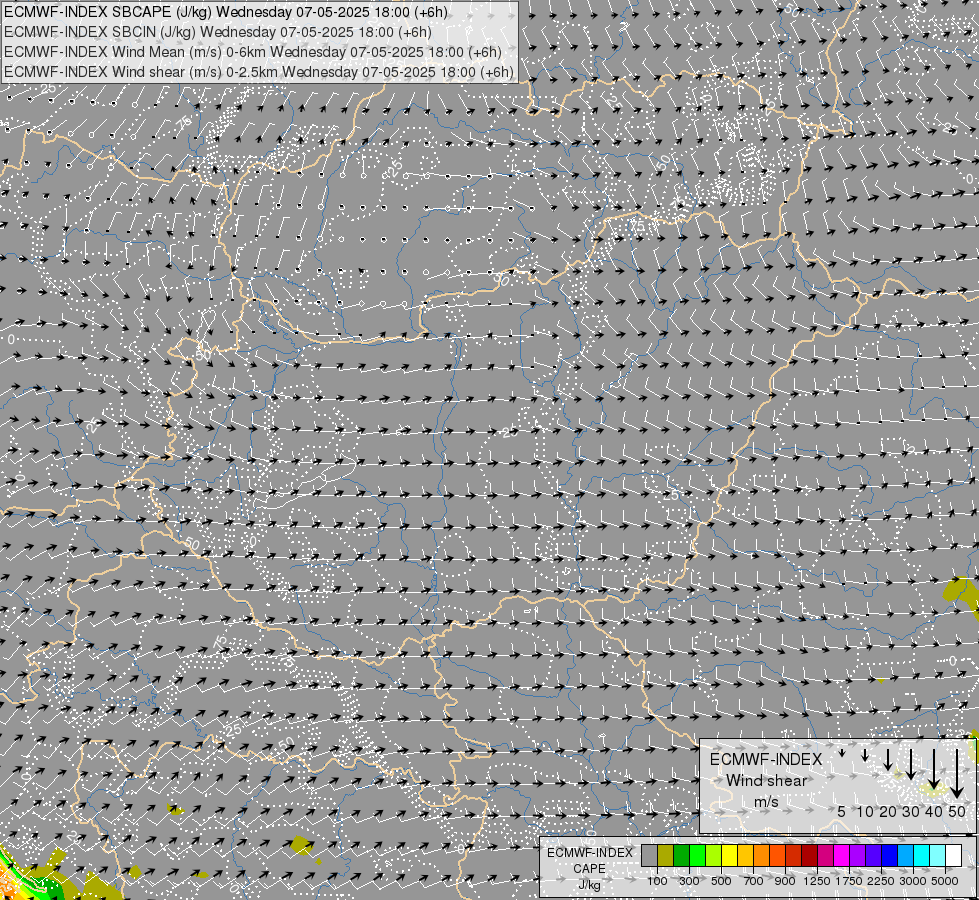Click the 40 m/s wind shear arrow
979x900 pixels.
tap(934, 769)
